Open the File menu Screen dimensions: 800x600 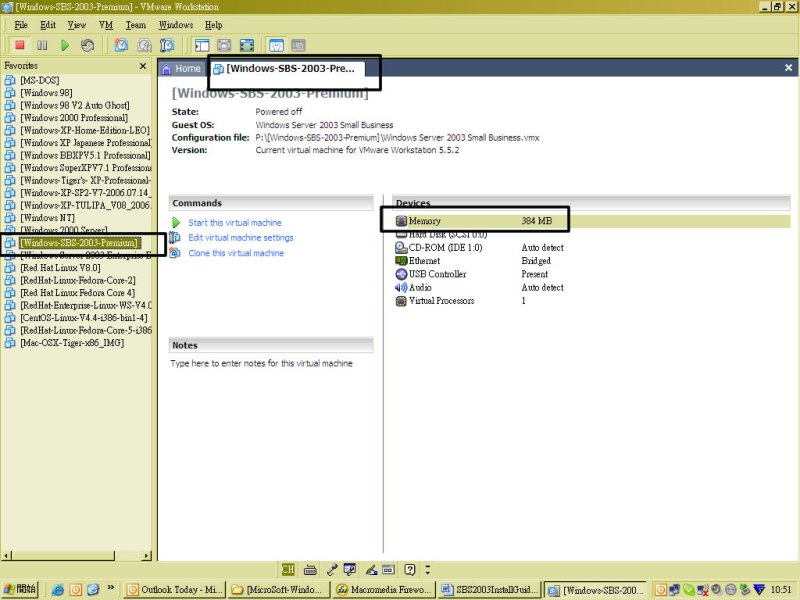tap(21, 25)
